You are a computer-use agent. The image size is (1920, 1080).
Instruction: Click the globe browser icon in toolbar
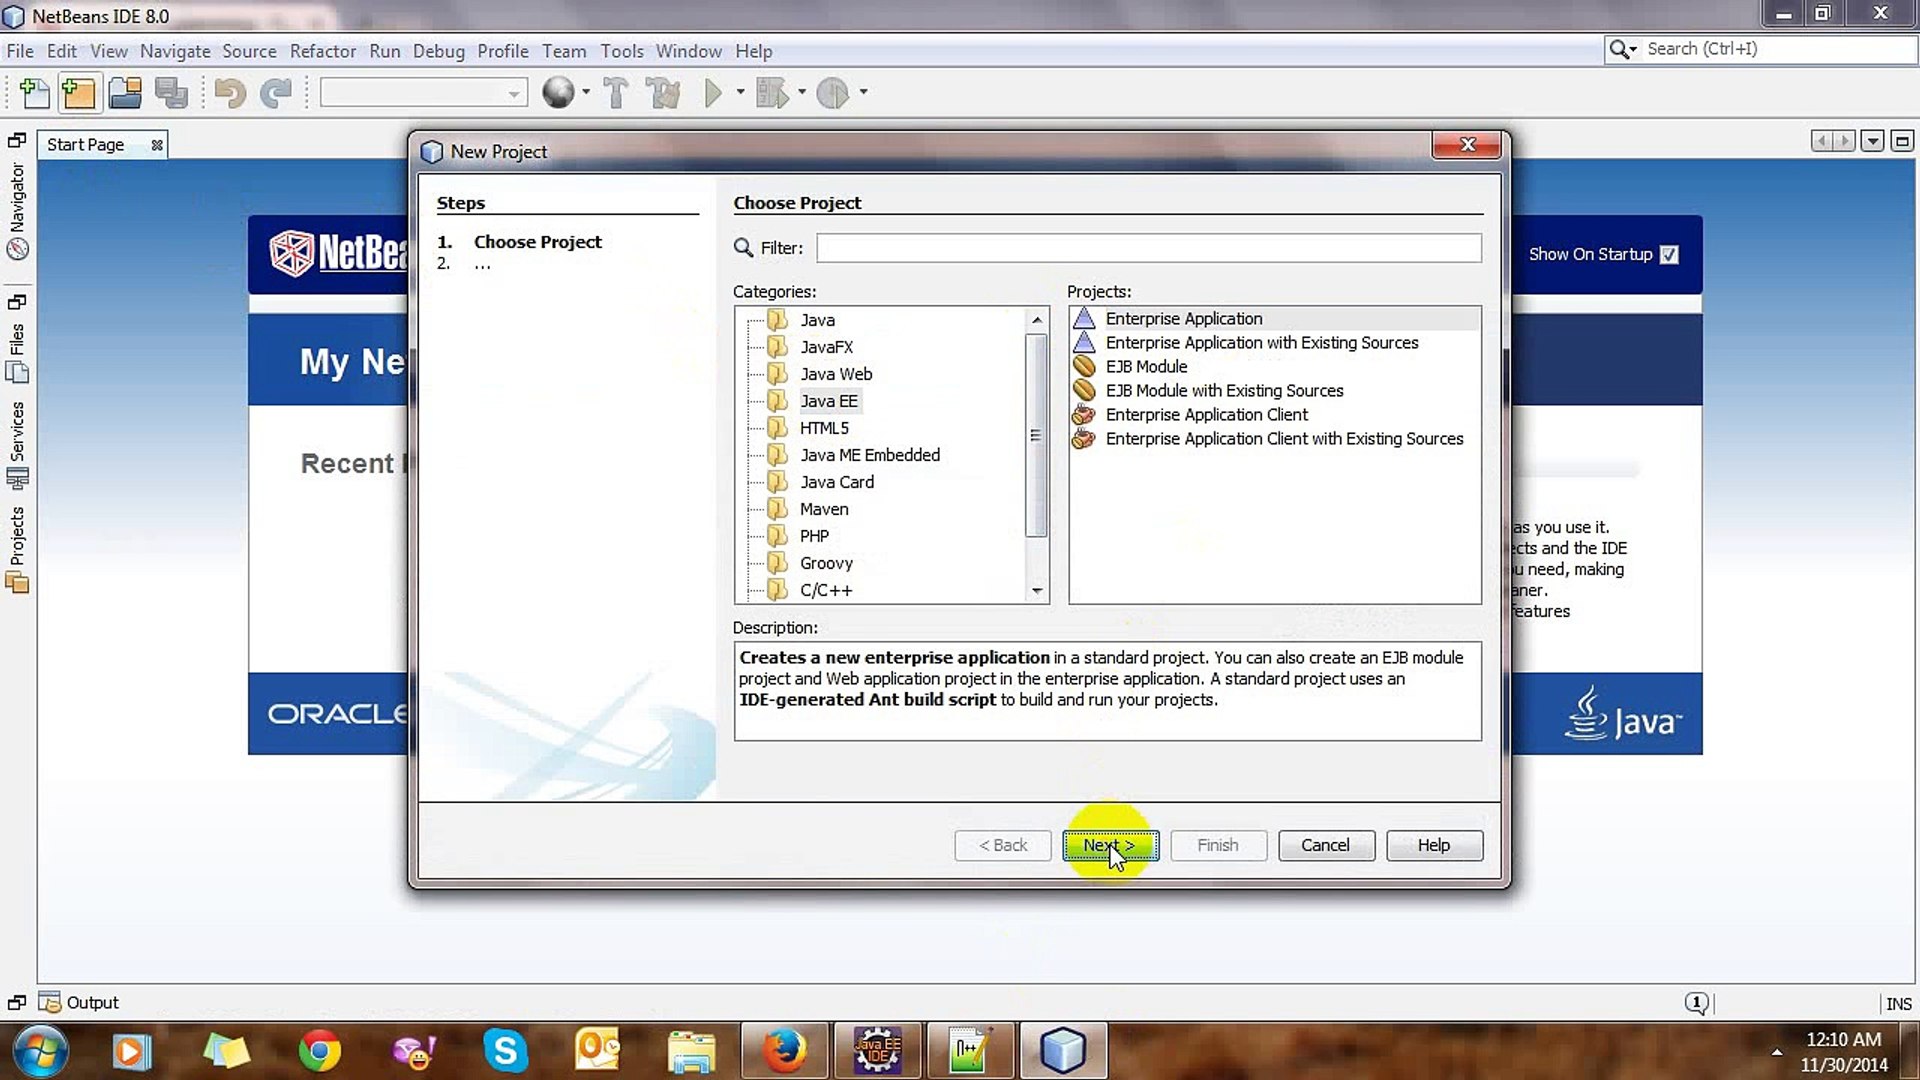pyautogui.click(x=558, y=93)
